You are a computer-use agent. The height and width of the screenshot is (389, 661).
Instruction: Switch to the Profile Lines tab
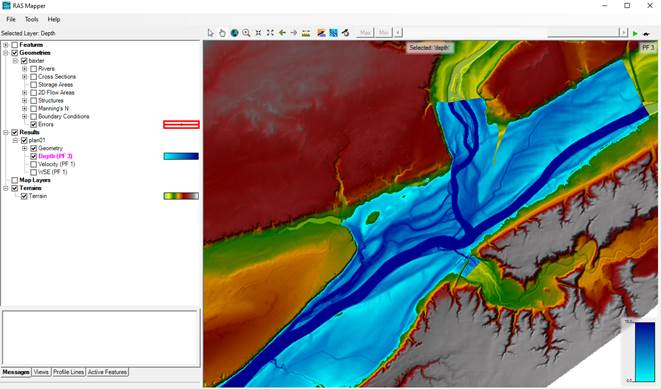pyautogui.click(x=68, y=372)
